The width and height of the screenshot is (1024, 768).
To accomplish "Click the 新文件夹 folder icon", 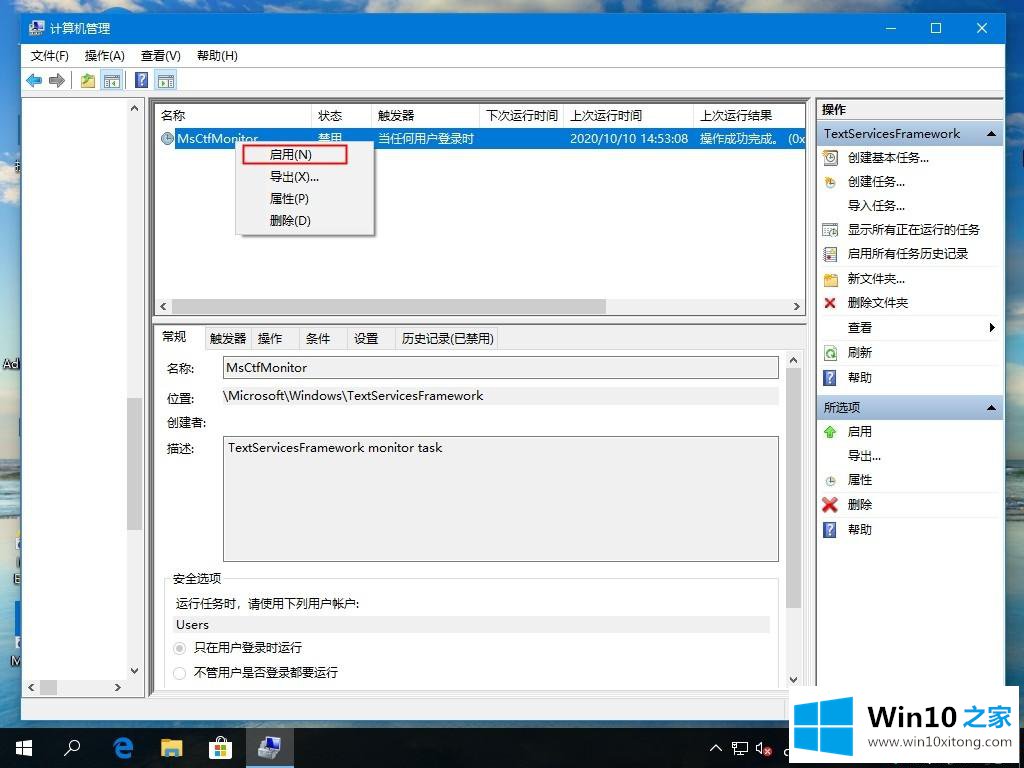I will [x=830, y=280].
